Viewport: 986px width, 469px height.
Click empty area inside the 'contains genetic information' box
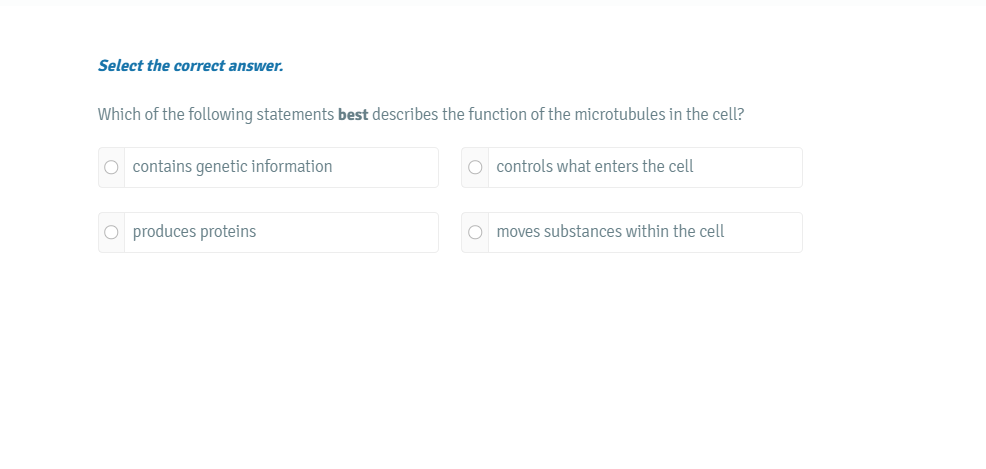tap(390, 167)
